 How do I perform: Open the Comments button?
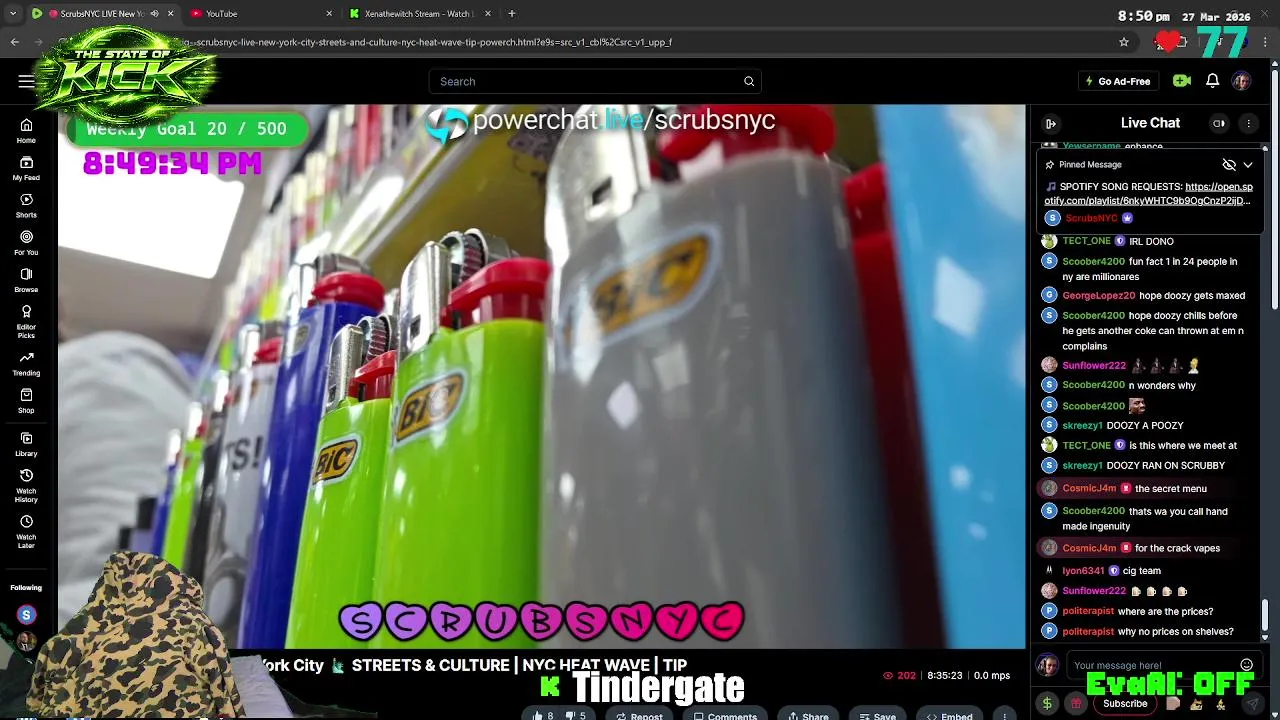(725, 716)
